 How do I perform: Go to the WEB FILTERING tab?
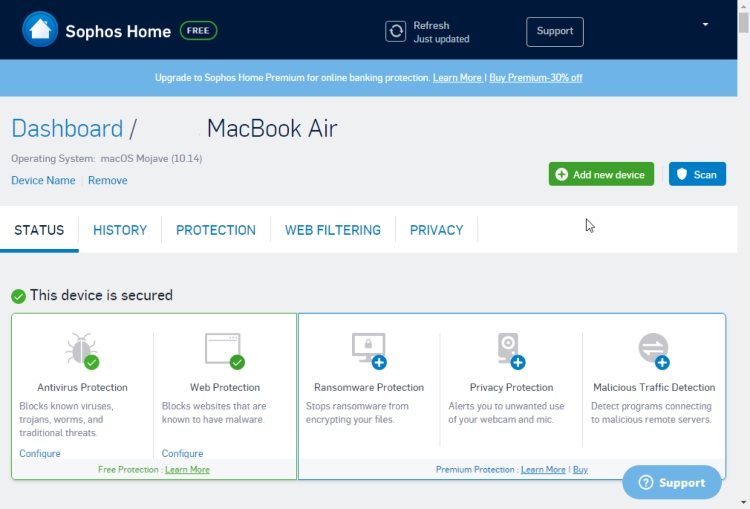(333, 230)
